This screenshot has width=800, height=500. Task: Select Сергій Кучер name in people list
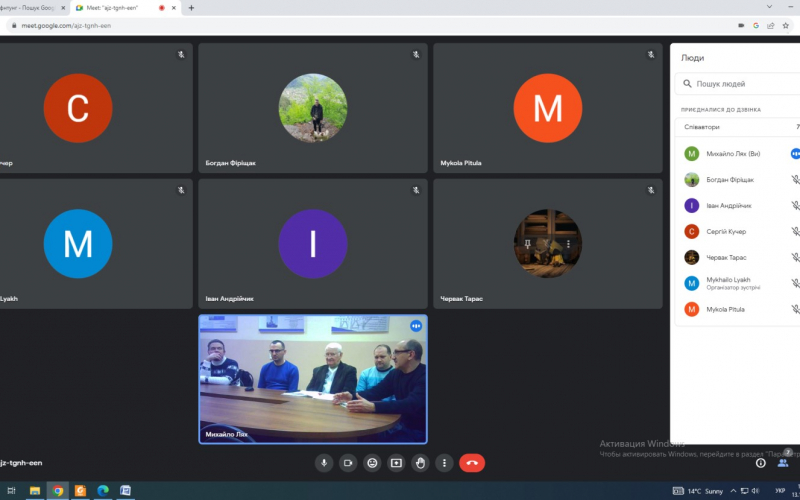[726, 232]
